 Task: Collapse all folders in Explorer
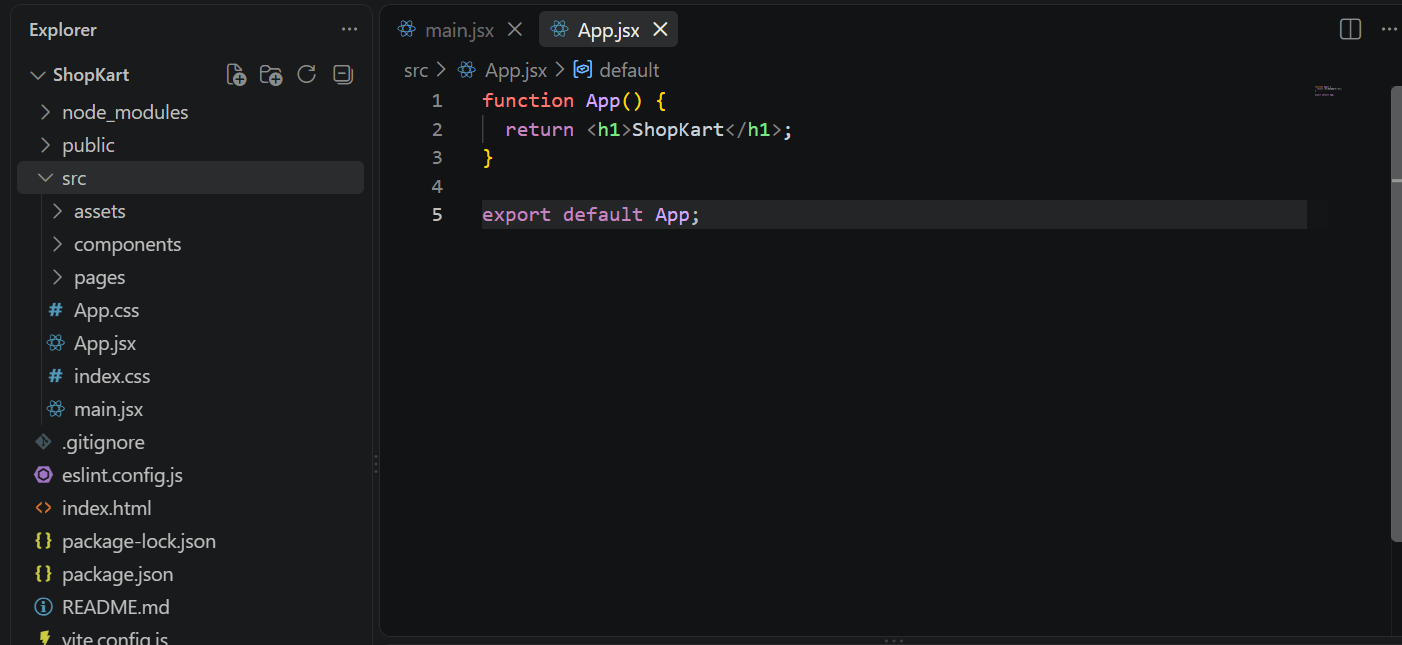coord(343,74)
